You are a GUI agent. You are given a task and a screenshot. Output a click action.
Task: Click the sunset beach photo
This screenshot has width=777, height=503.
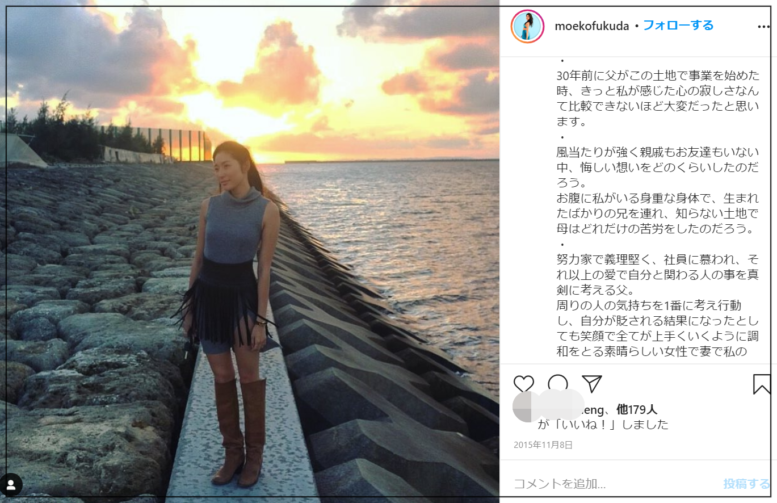[x=250, y=252]
